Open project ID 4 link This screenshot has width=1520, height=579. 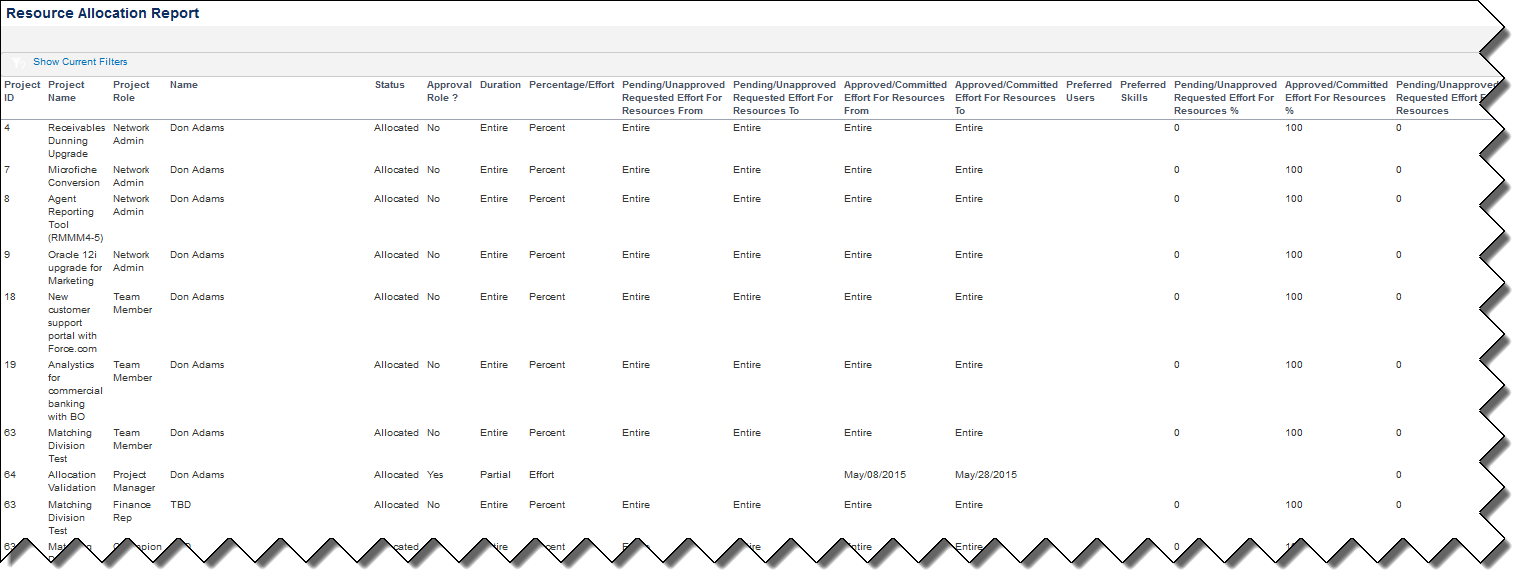(x=7, y=128)
